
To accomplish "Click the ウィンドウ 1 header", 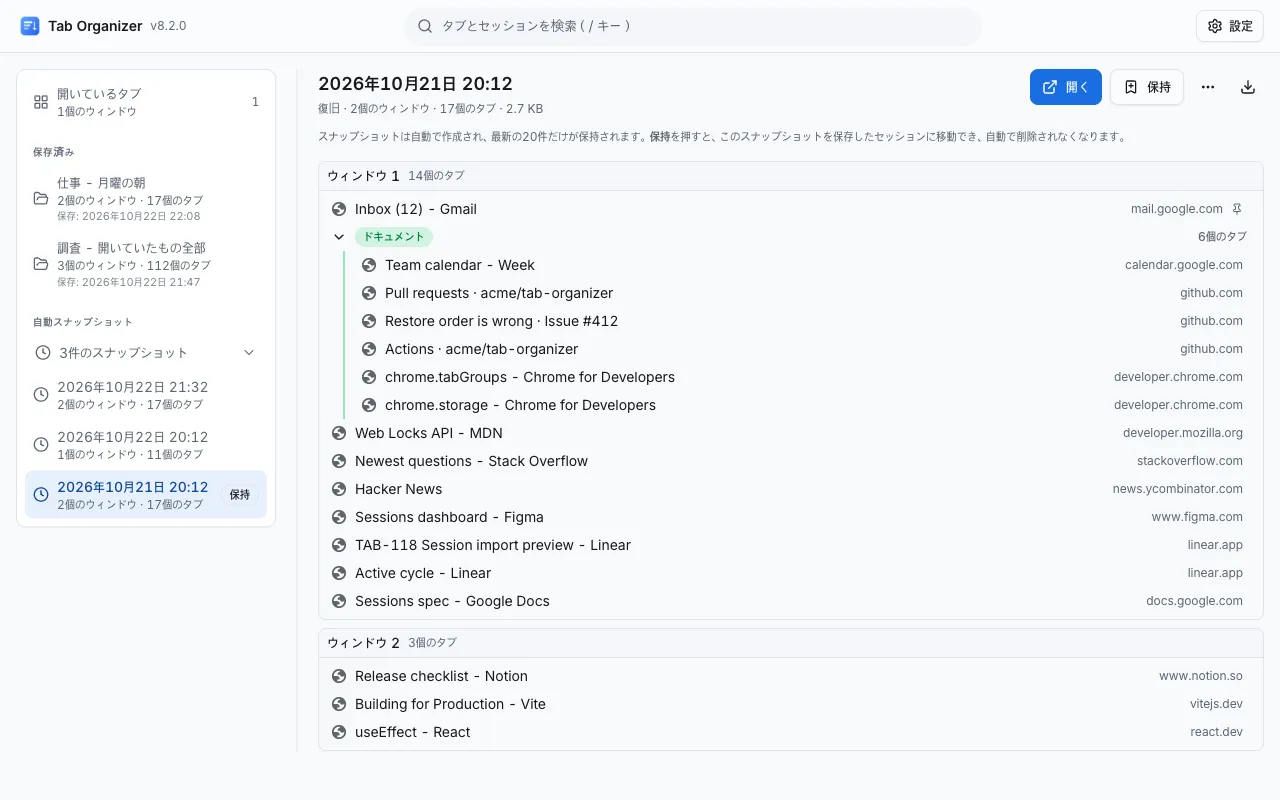I will pos(791,176).
